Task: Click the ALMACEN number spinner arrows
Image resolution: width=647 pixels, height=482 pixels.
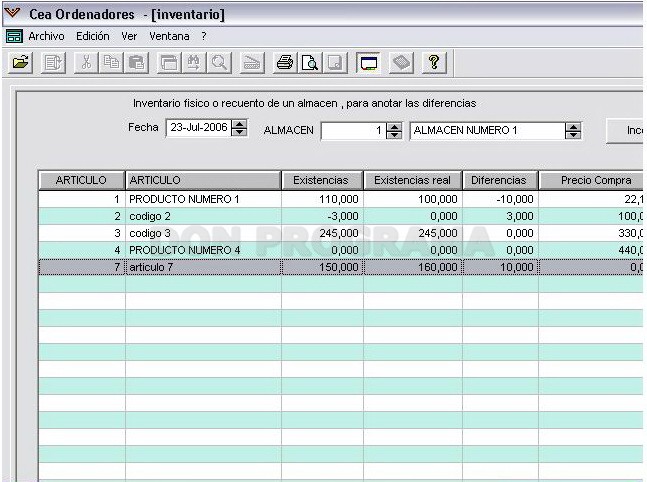Action: tap(394, 131)
